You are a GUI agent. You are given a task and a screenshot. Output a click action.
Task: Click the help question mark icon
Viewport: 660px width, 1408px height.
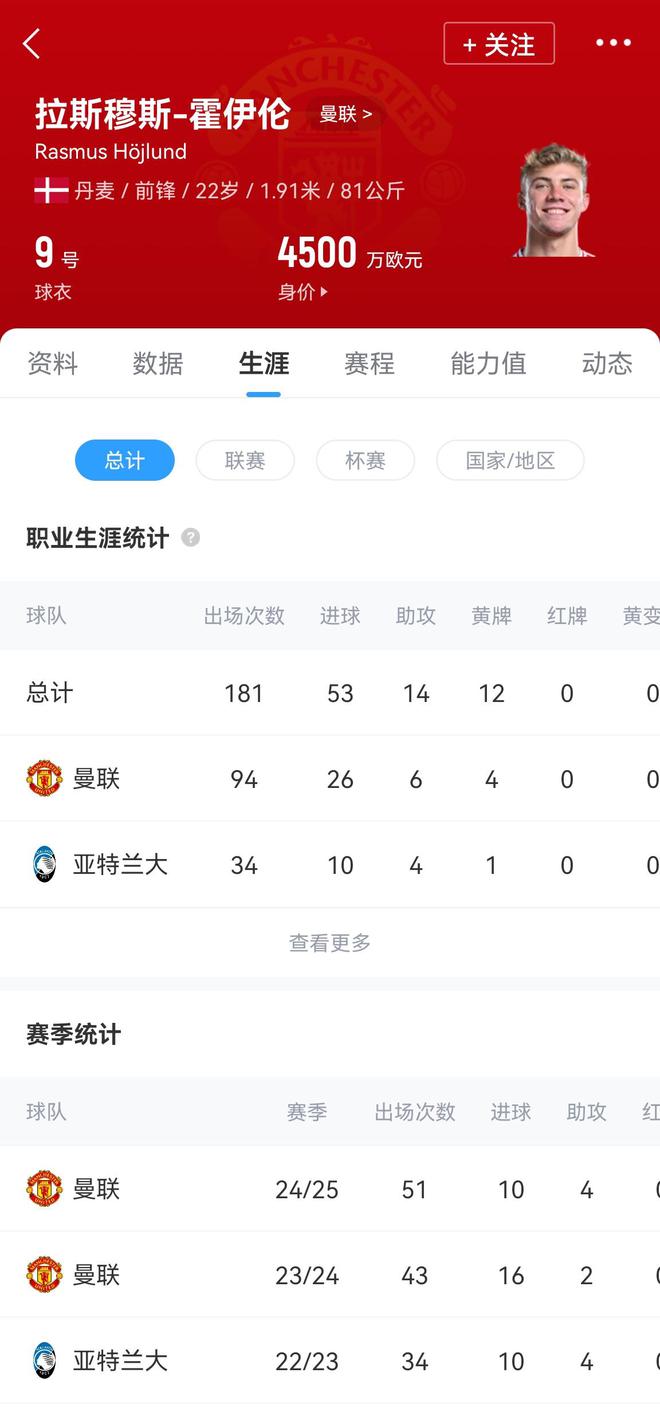pyautogui.click(x=190, y=538)
